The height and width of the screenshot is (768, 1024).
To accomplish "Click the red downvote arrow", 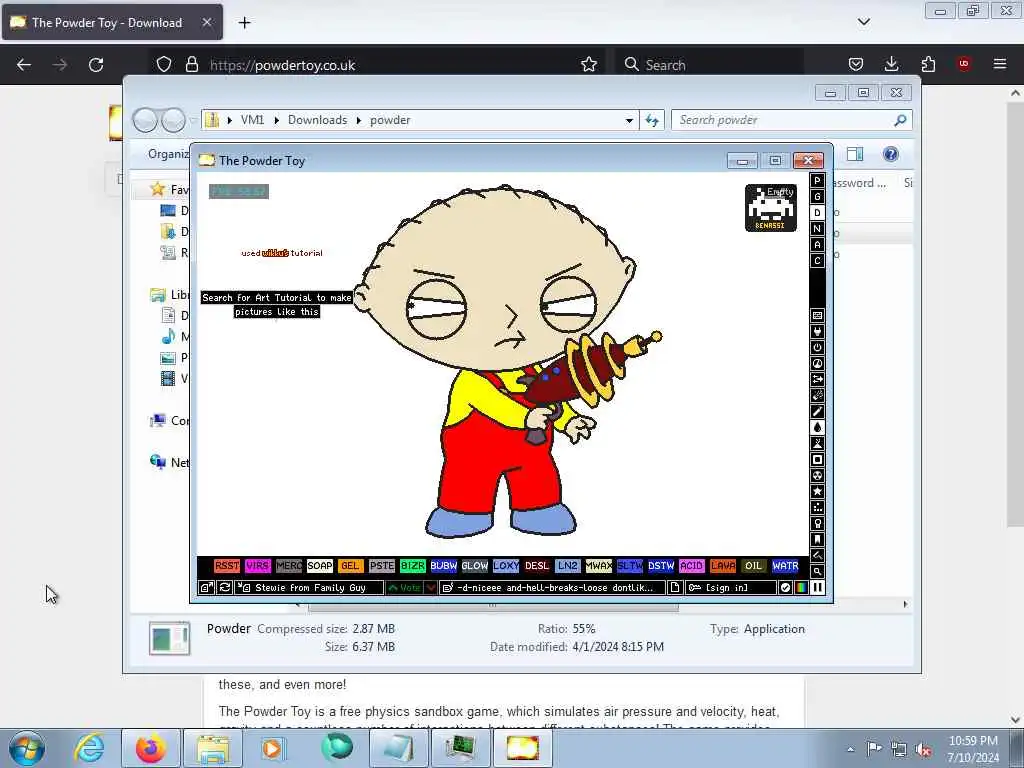I will click(431, 588).
